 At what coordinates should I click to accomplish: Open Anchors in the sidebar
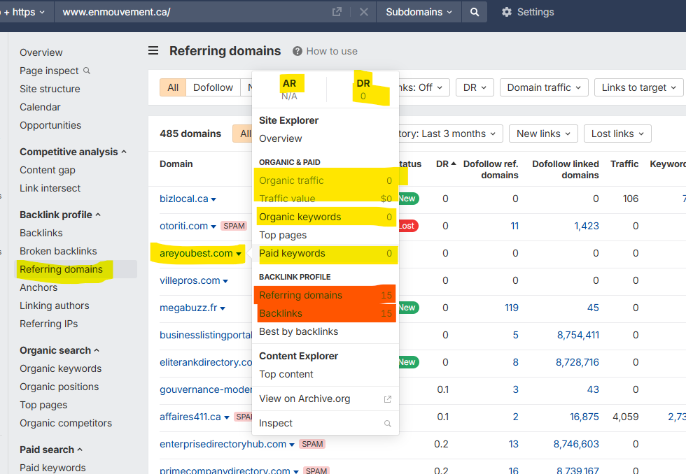38,288
